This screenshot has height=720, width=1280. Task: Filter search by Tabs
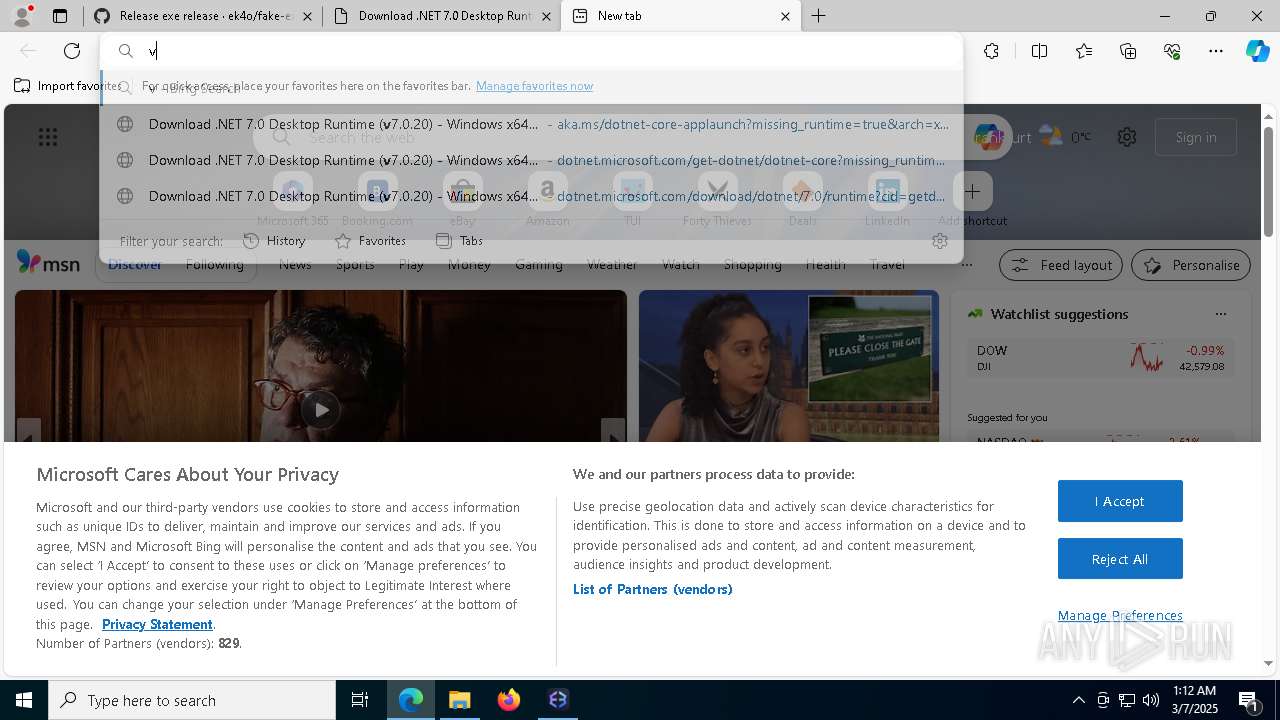point(459,241)
